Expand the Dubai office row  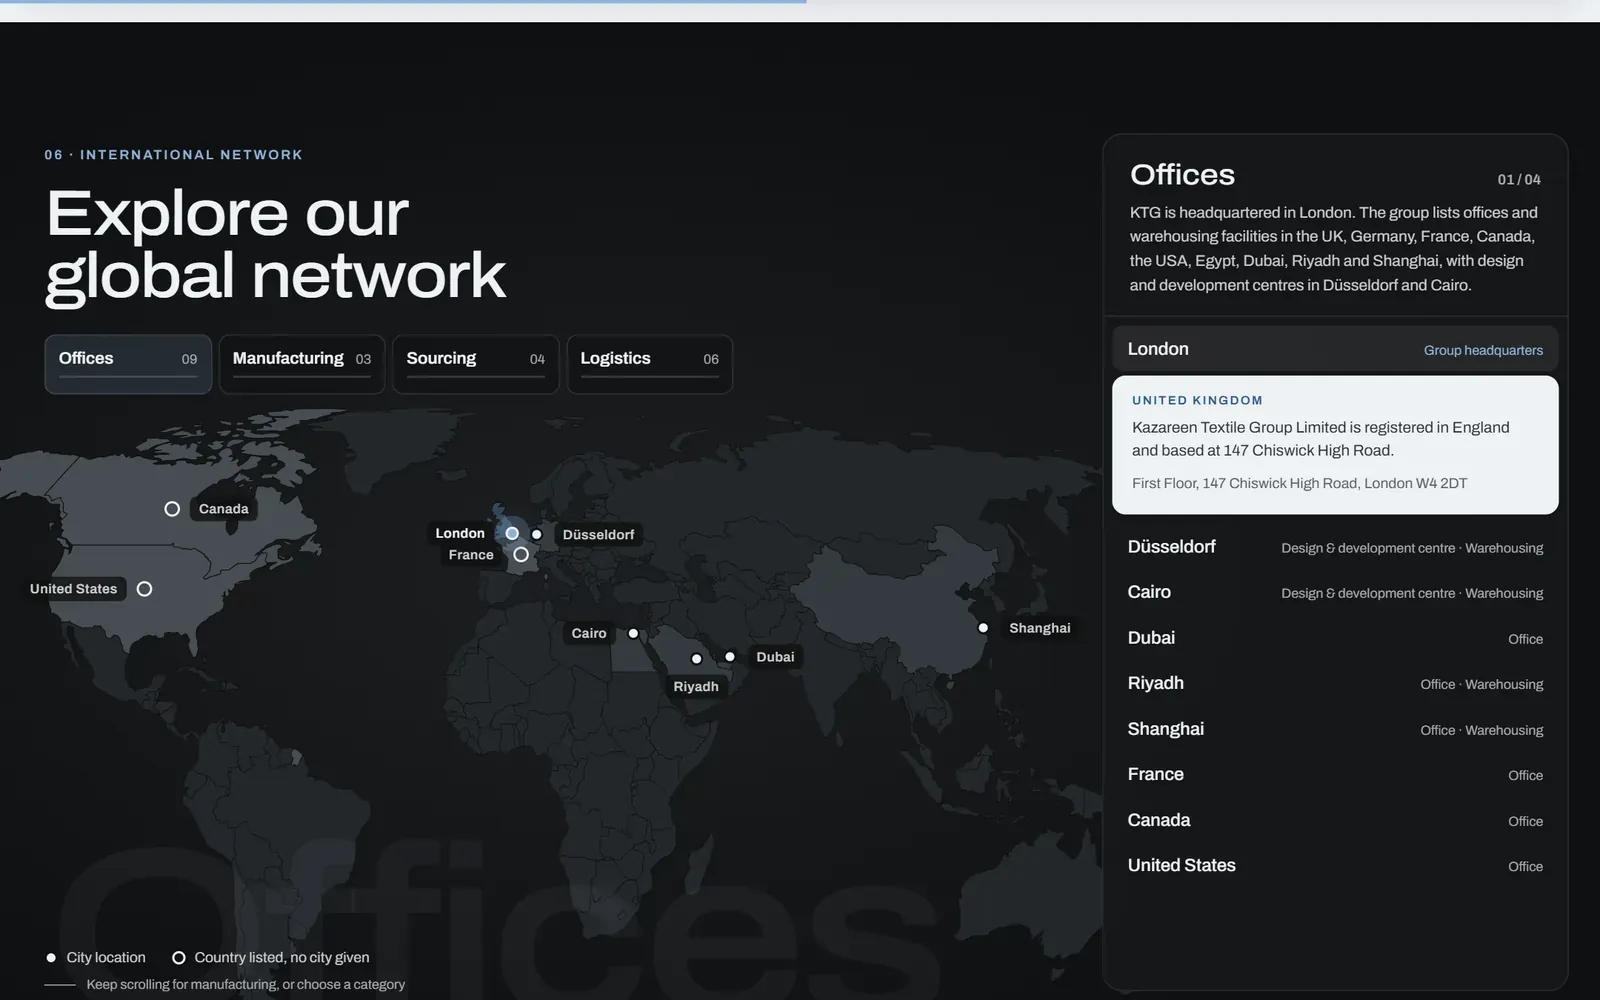tap(1335, 638)
